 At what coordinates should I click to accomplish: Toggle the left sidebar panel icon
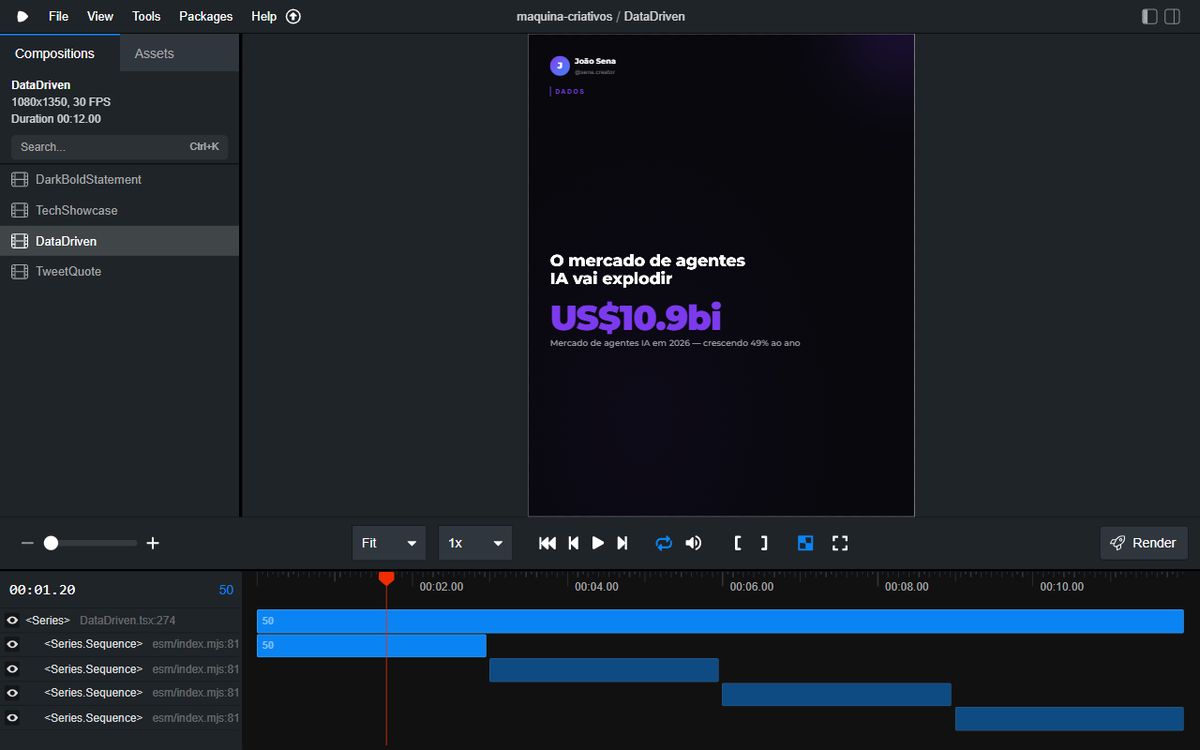[x=1150, y=16]
